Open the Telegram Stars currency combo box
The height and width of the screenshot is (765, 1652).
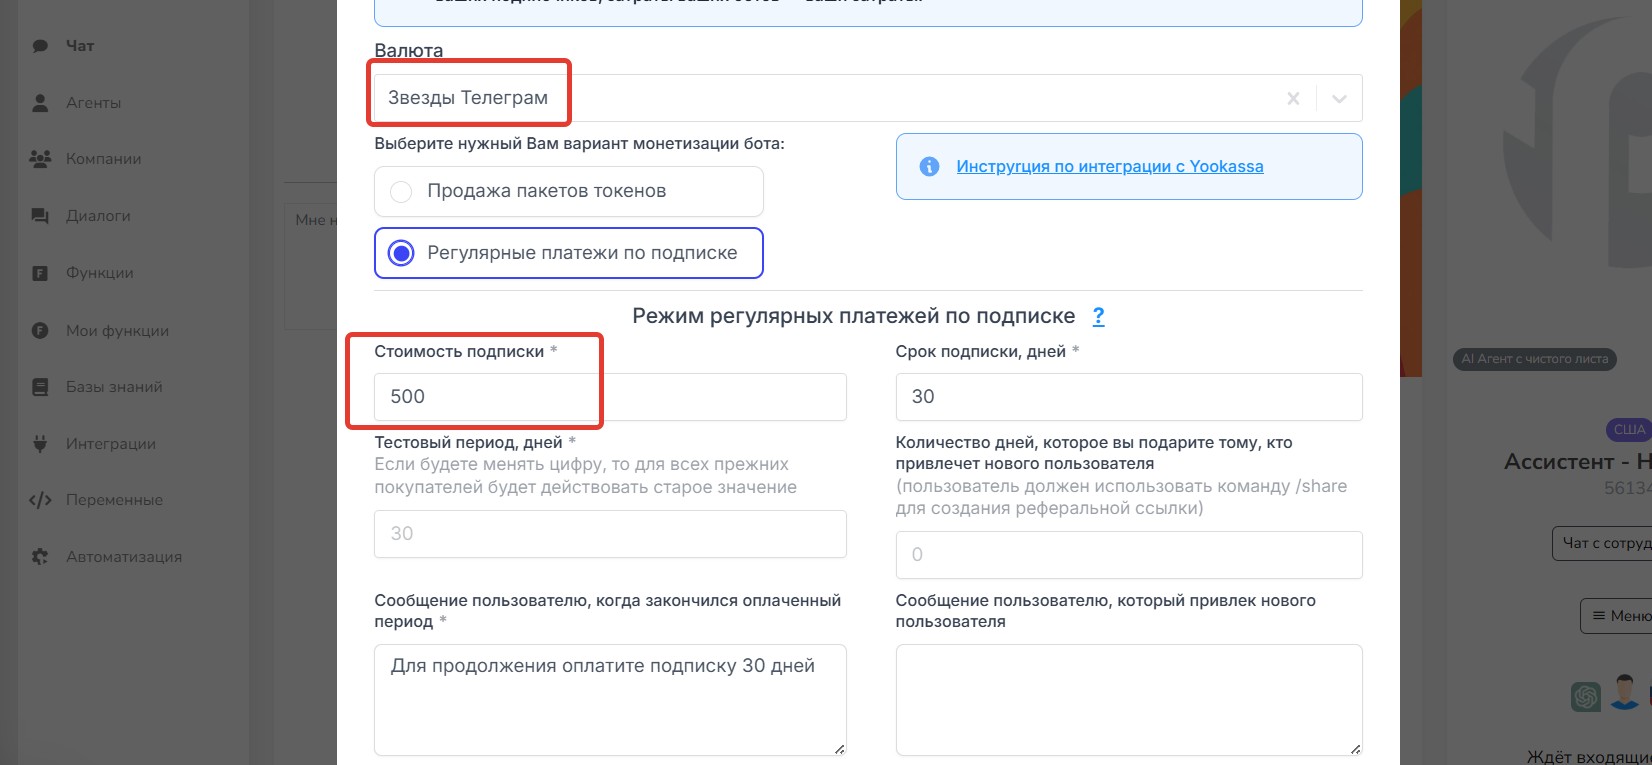tap(820, 99)
